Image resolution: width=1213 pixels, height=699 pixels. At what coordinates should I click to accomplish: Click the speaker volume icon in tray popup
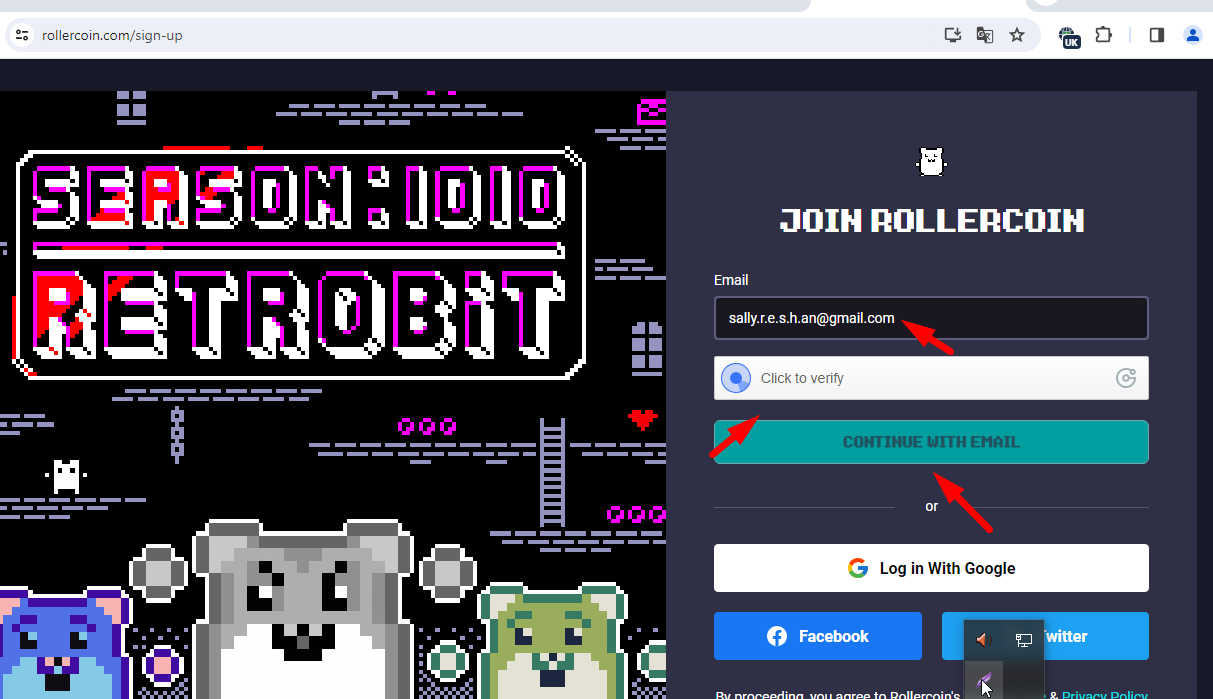983,640
